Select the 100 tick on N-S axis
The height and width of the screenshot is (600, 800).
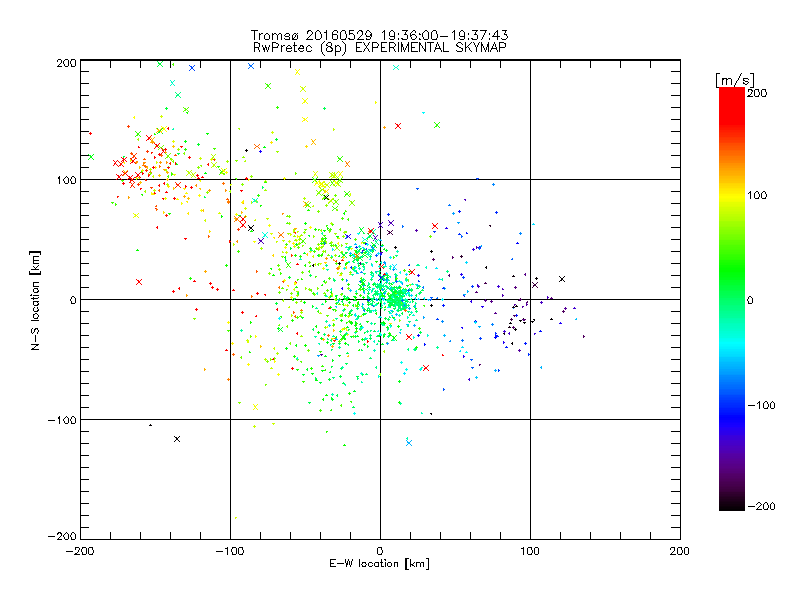tap(66, 180)
